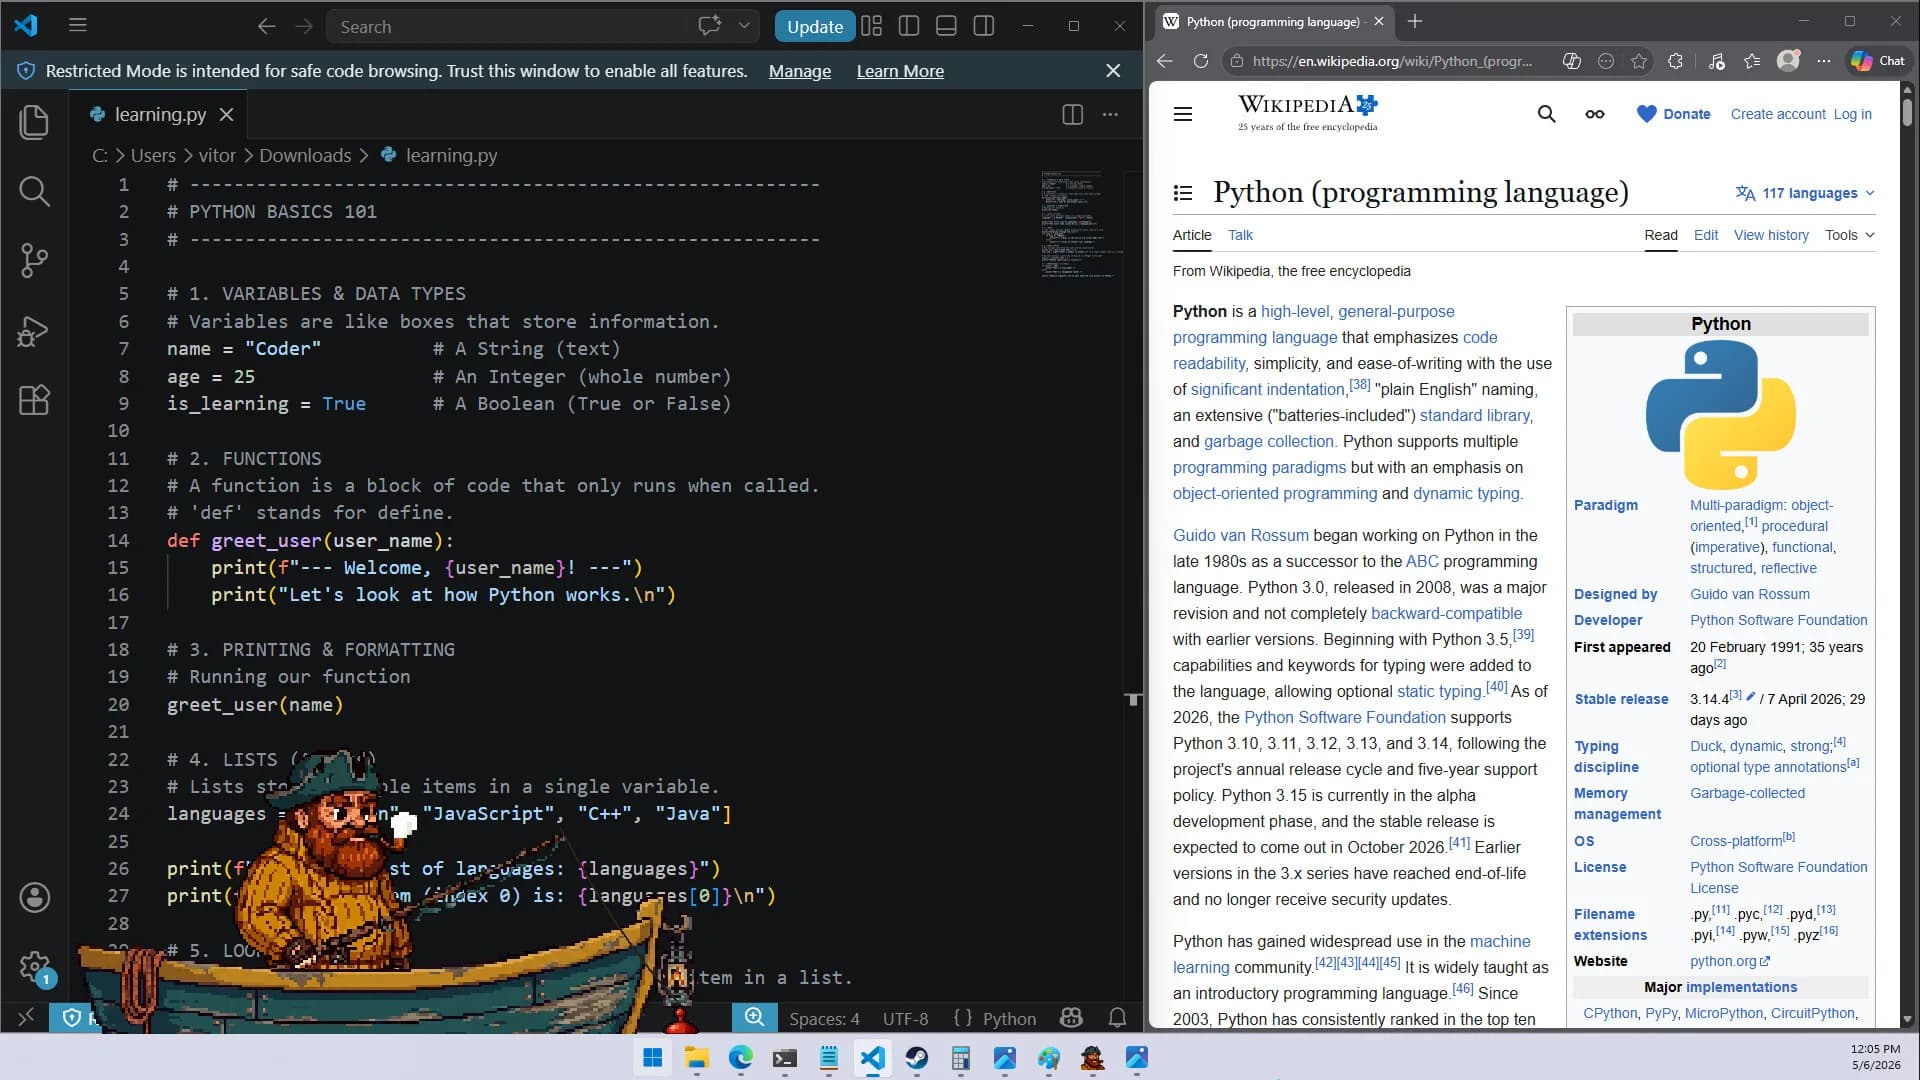1920x1080 pixels.
Task: Open VS Code hamburger application menu
Action: pos(78,26)
